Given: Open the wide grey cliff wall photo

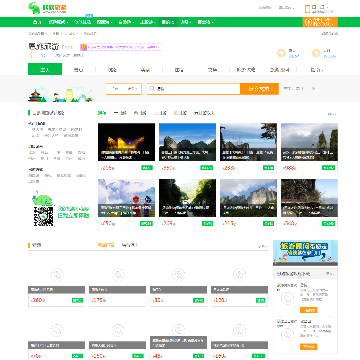Looking at the screenshot, I should (248, 198).
